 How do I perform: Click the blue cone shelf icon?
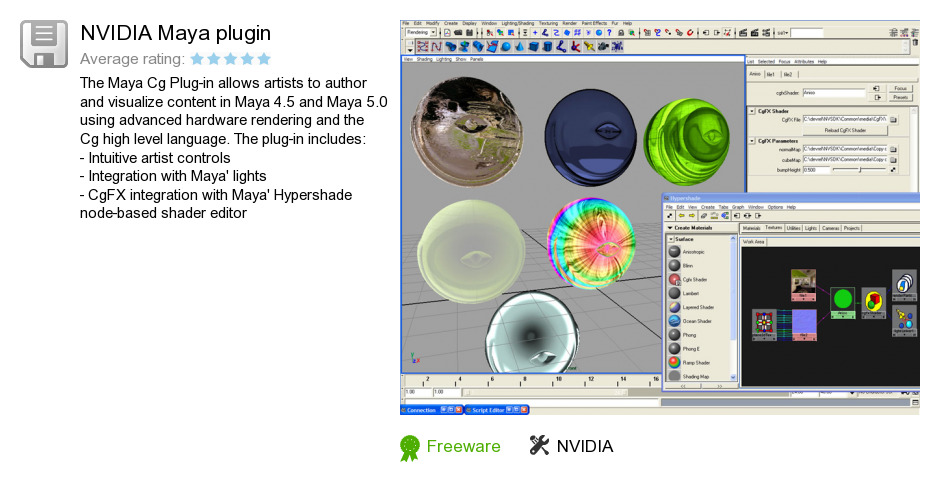pos(519,47)
